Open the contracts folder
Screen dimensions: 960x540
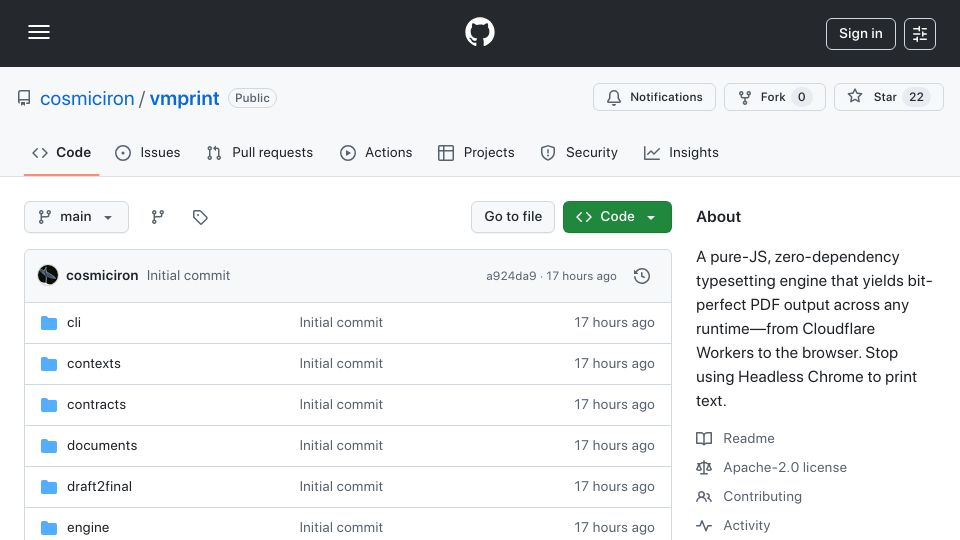(96, 405)
